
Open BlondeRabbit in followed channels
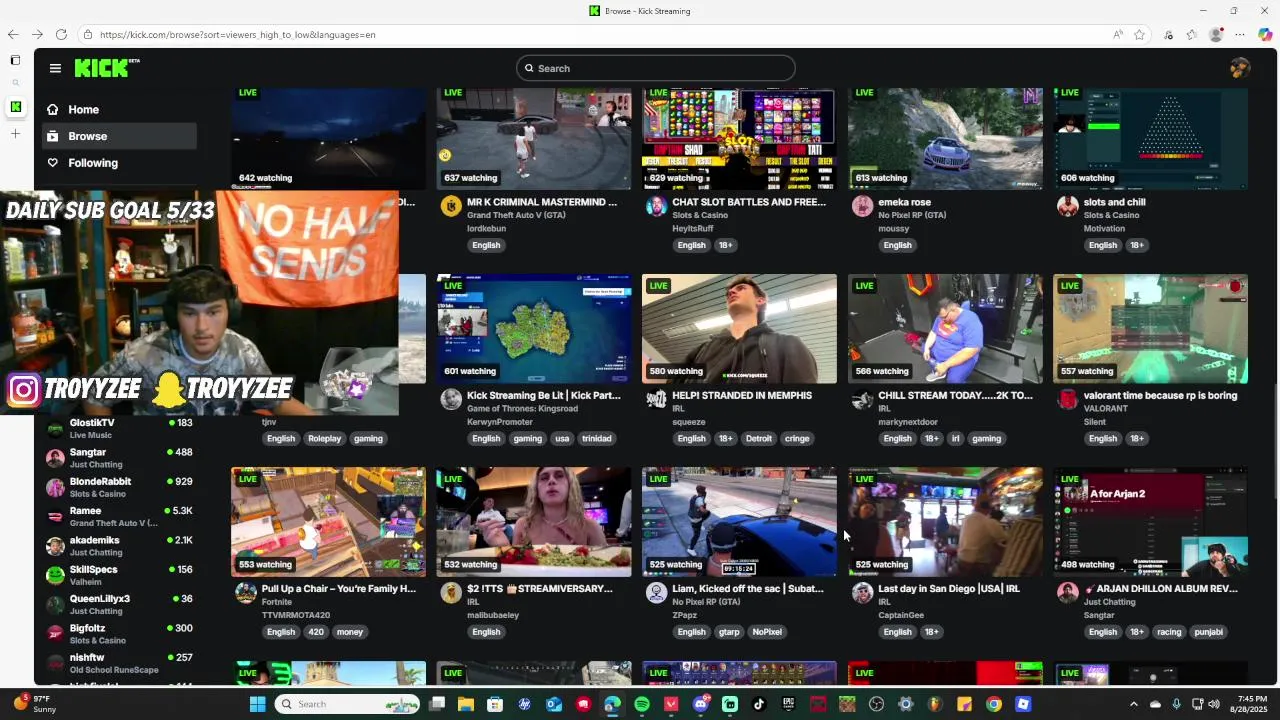[x=120, y=487]
